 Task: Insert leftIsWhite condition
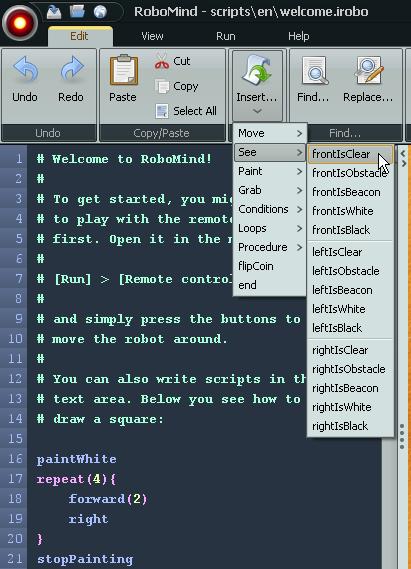(350, 309)
